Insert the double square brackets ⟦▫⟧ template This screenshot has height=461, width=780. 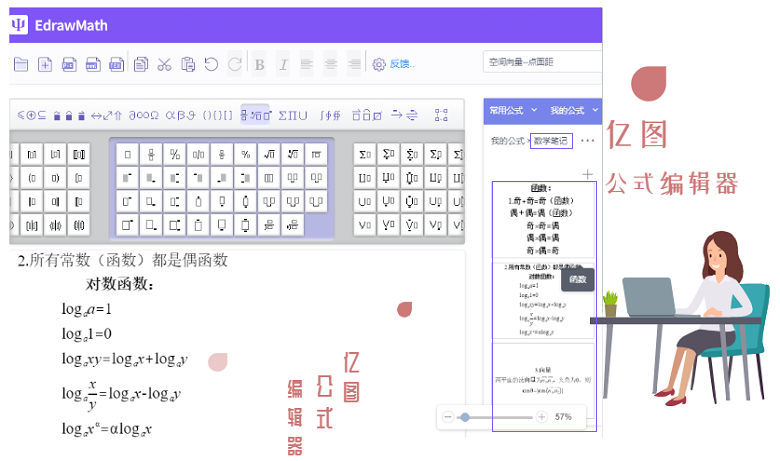(79, 155)
